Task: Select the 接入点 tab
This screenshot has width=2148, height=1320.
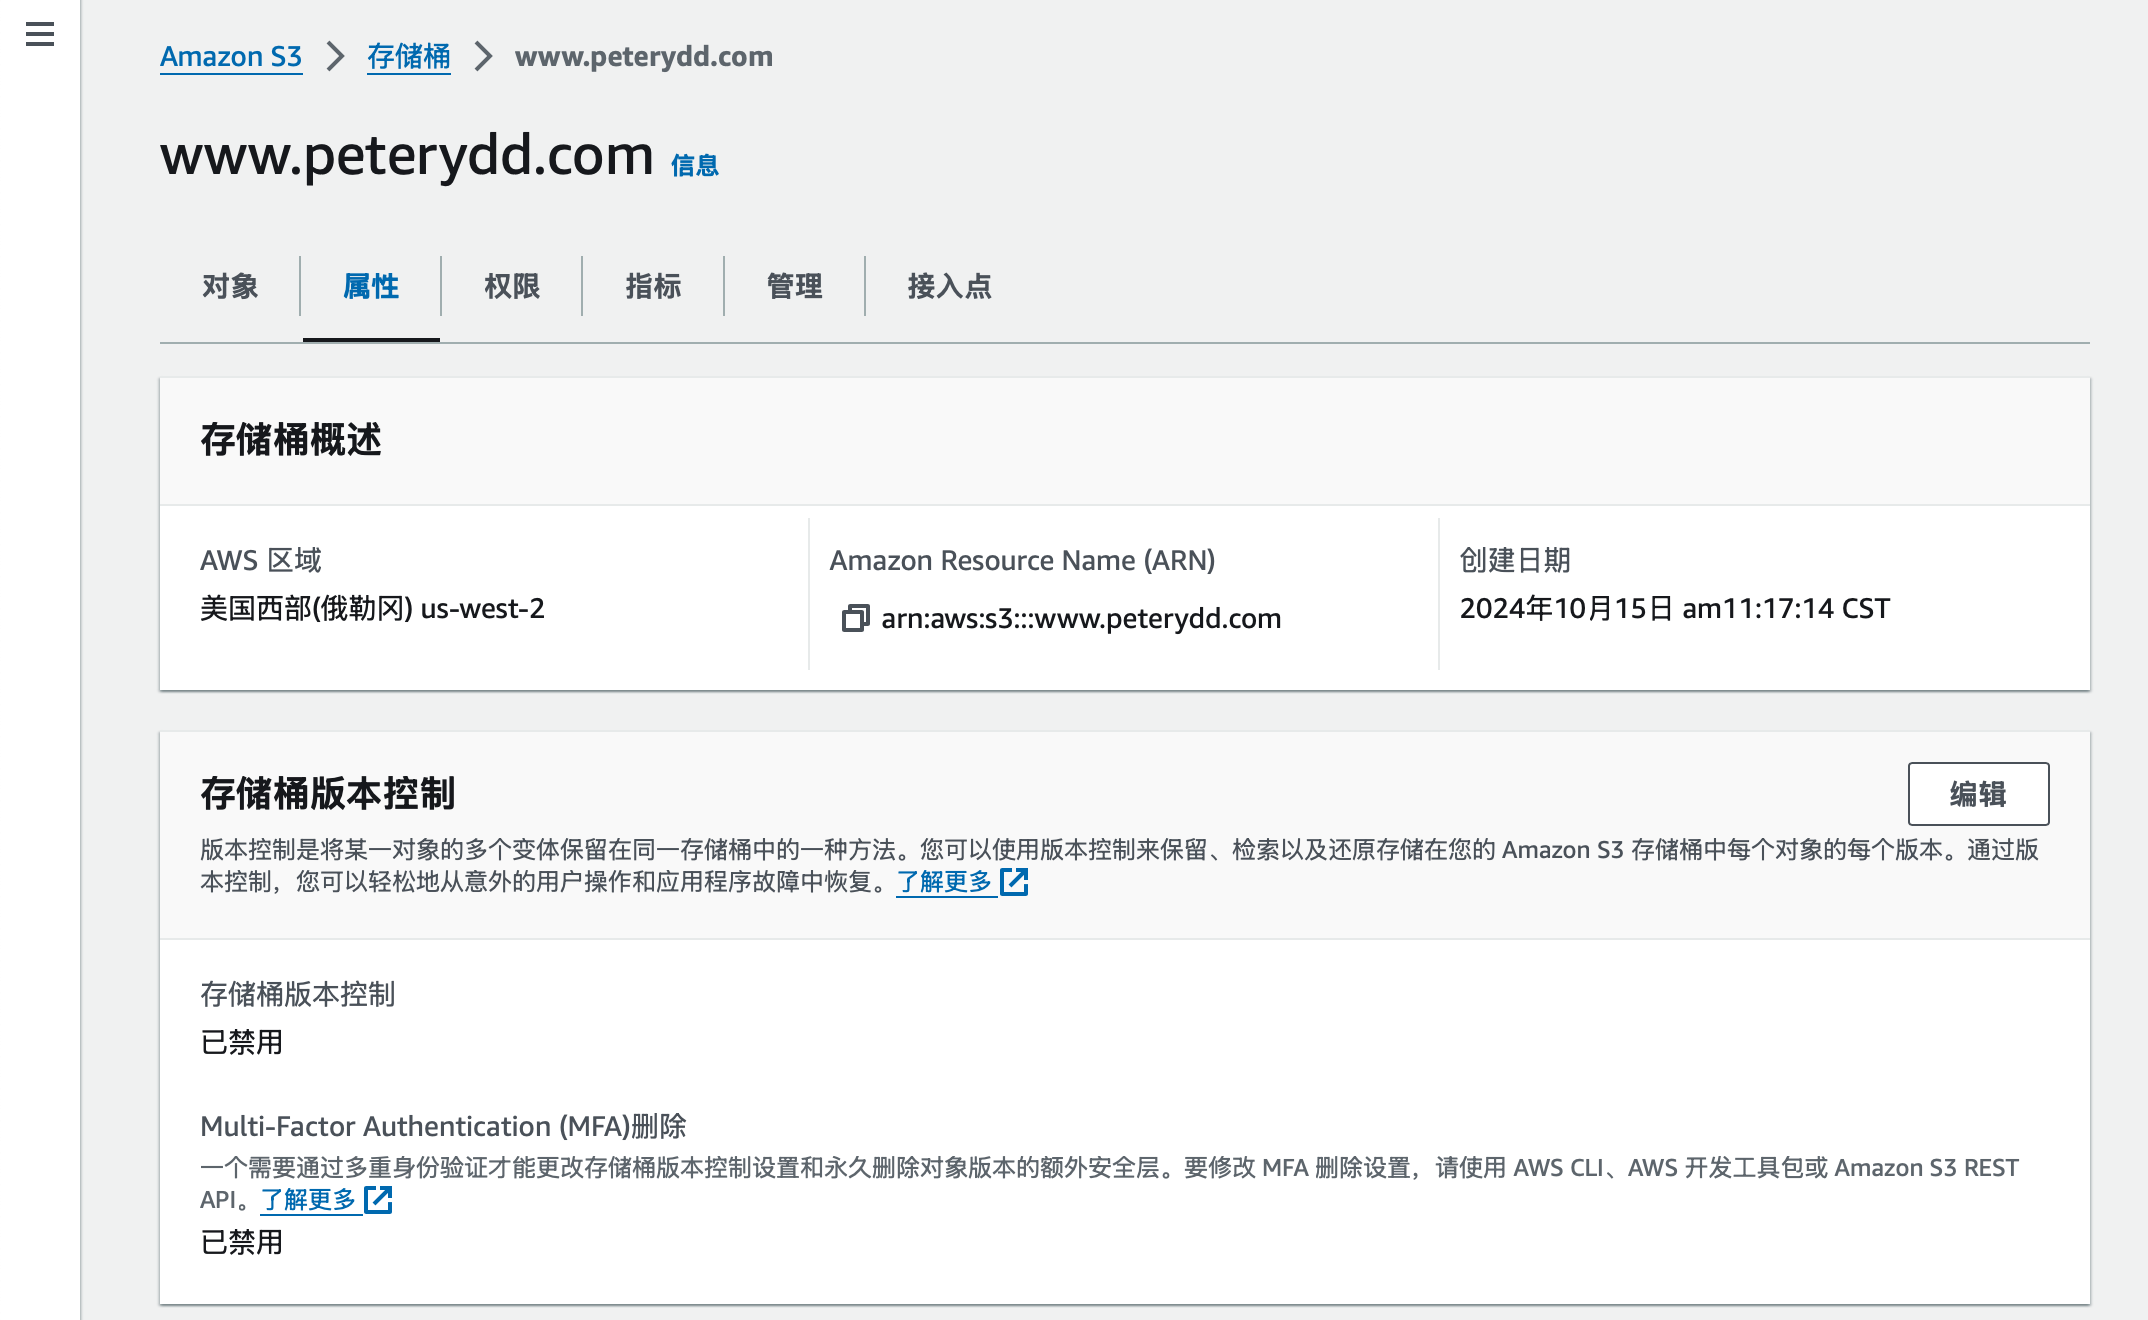Action: click(x=949, y=287)
